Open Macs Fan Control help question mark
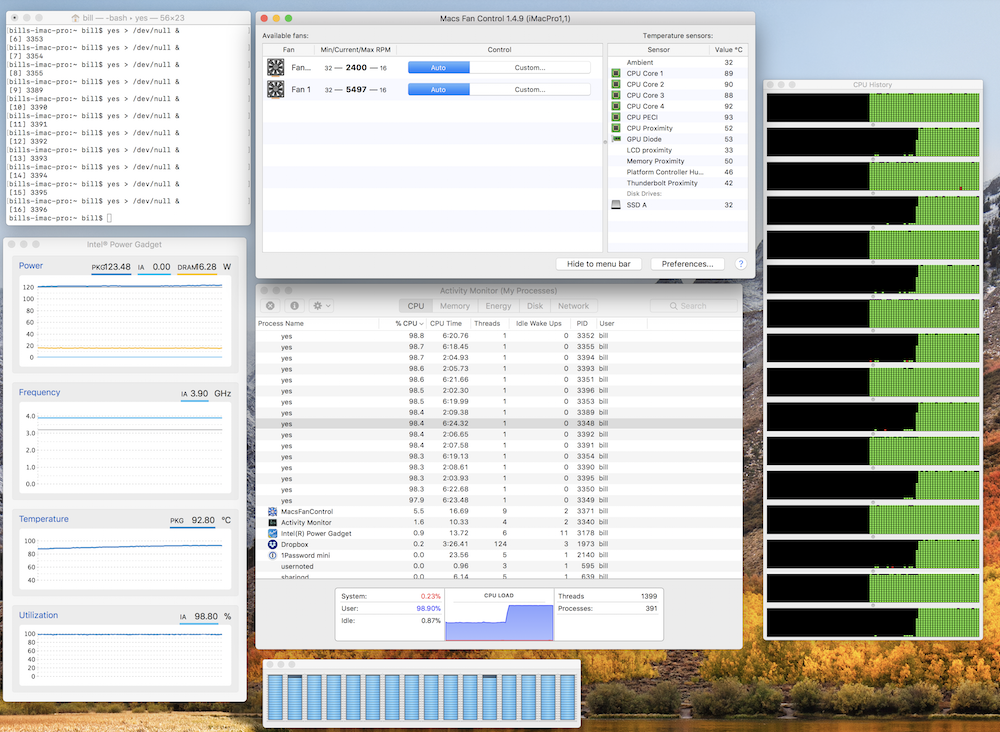 [741, 264]
